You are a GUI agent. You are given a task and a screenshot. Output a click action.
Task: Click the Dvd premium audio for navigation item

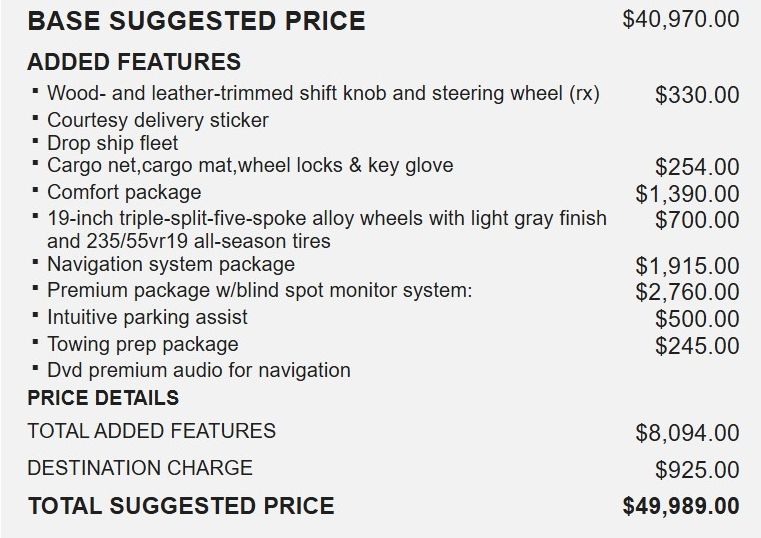point(199,370)
